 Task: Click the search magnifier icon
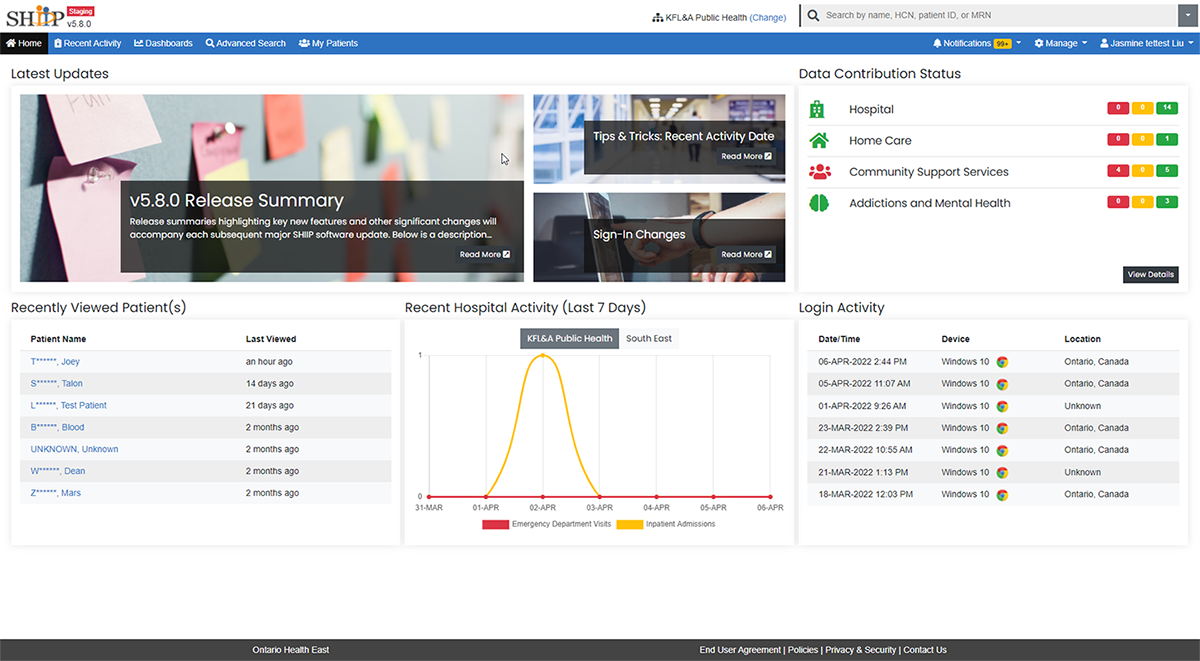(814, 16)
